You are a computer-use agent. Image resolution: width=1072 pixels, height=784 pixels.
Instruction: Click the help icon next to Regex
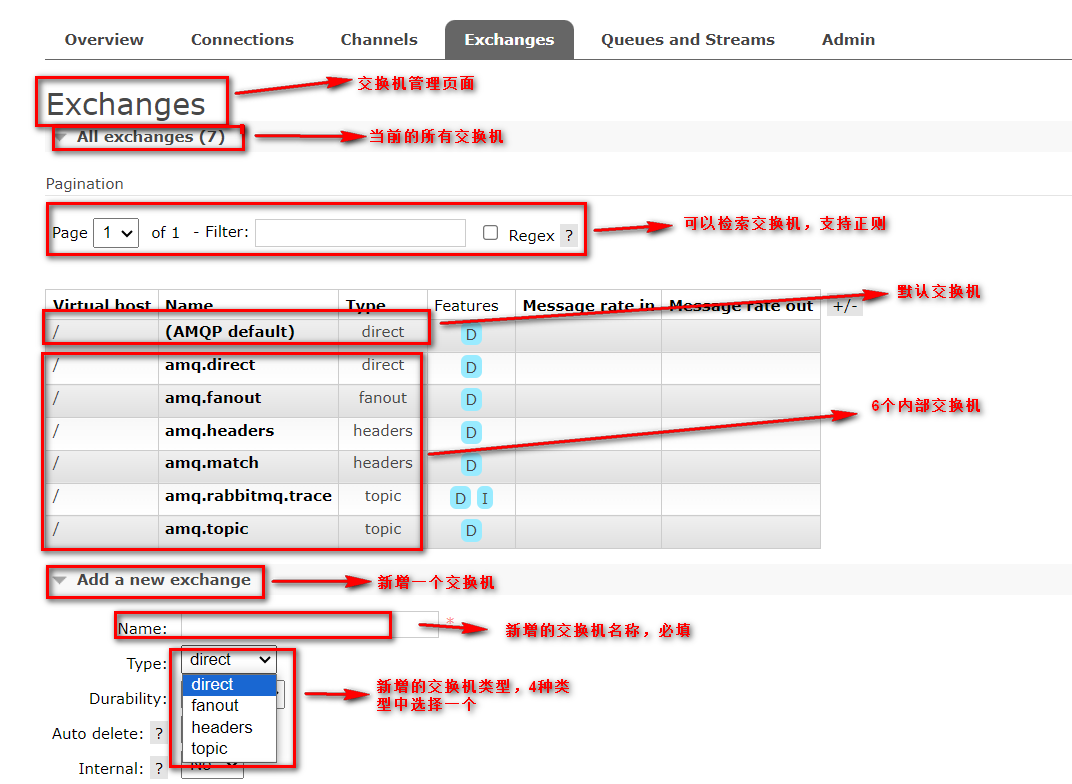(569, 235)
